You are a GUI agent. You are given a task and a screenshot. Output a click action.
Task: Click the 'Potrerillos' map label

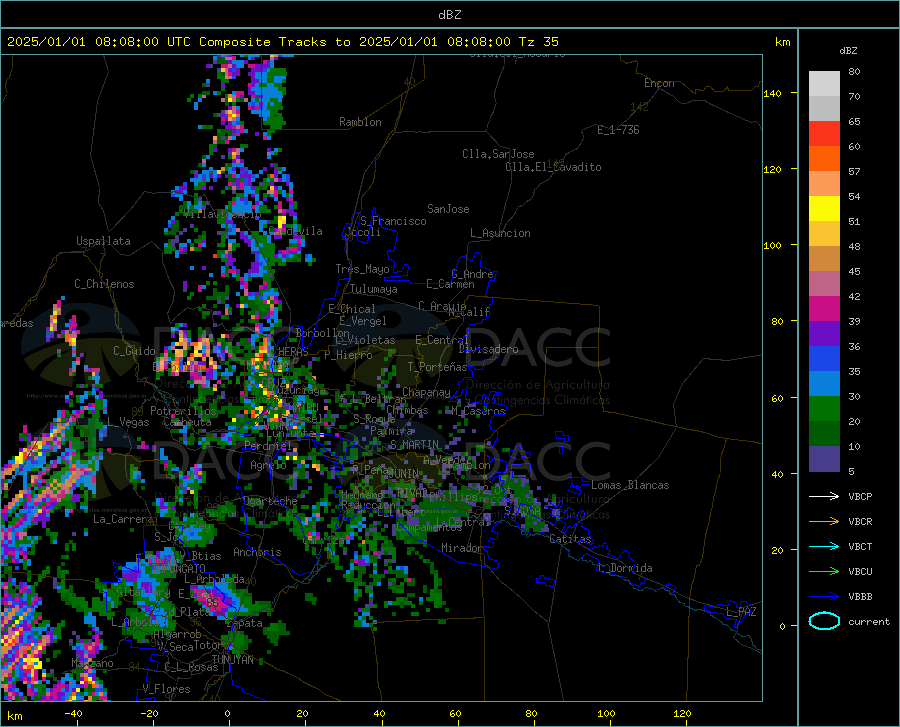click(x=183, y=411)
